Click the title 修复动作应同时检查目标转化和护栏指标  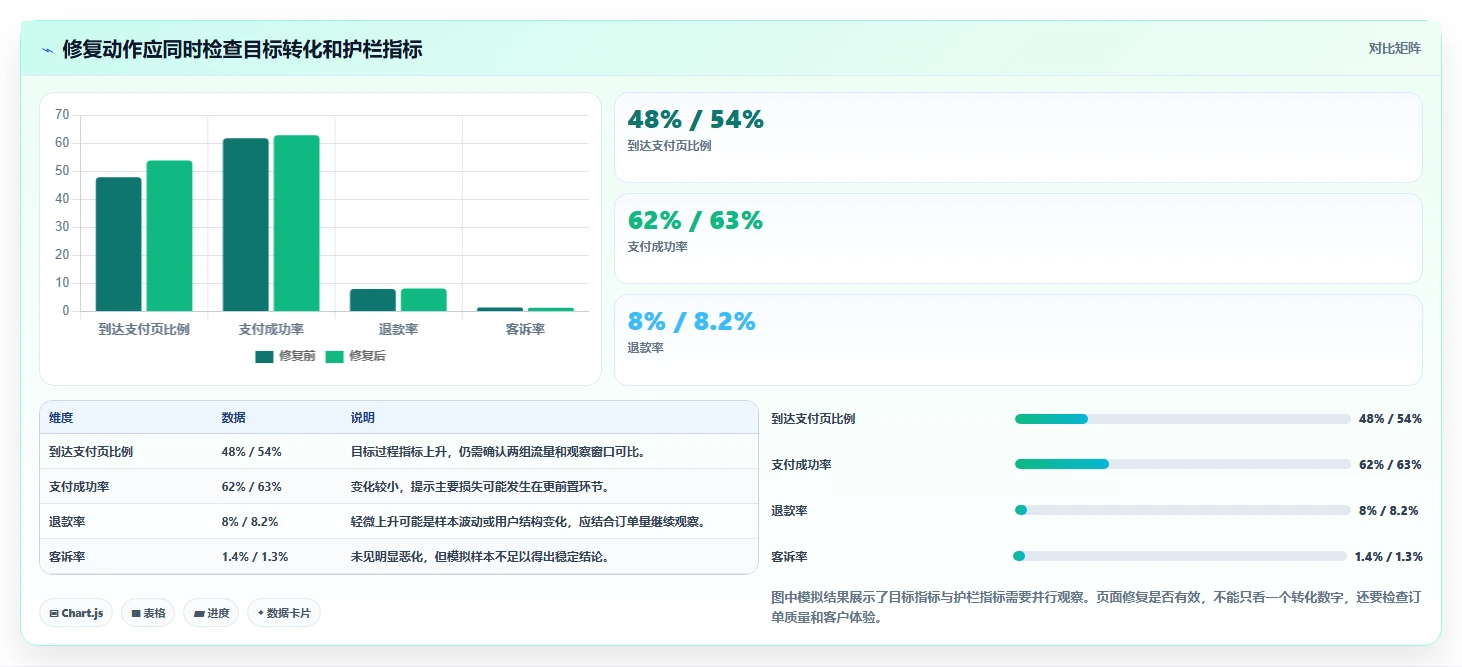[242, 49]
